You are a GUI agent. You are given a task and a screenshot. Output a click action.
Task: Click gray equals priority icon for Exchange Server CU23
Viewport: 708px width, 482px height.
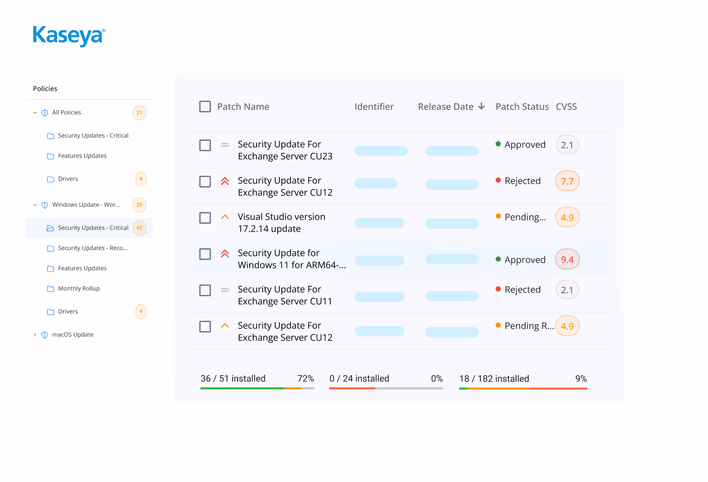click(x=225, y=145)
